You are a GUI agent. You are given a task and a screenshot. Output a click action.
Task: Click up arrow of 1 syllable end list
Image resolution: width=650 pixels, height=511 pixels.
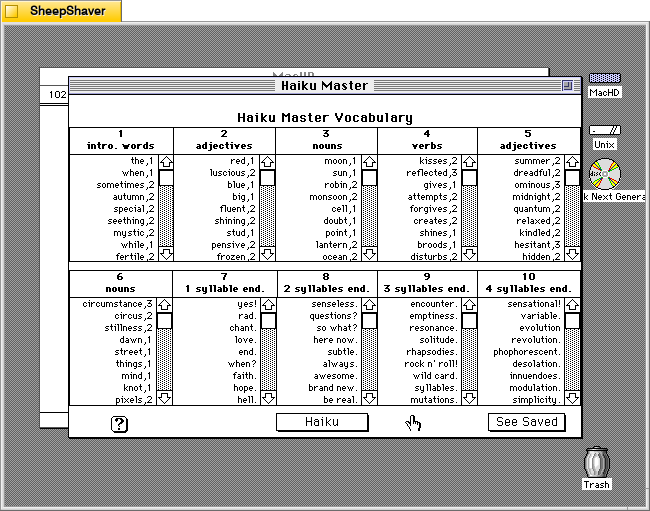(269, 305)
